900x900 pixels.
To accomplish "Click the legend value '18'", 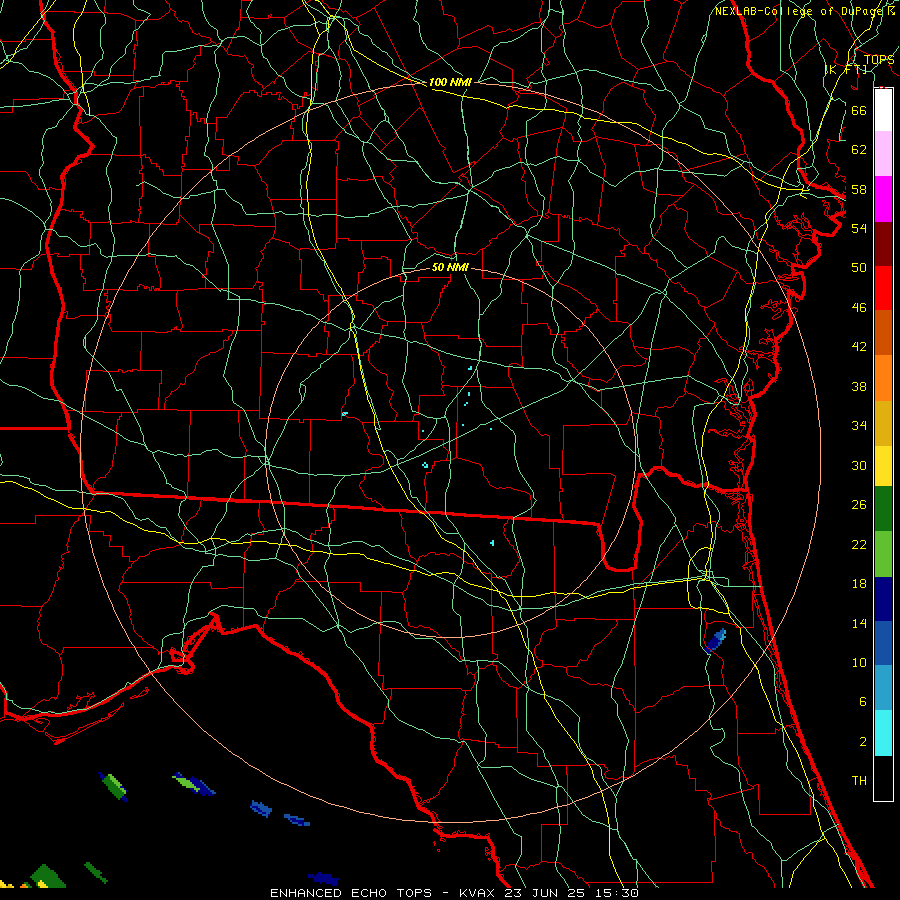I will (x=859, y=584).
